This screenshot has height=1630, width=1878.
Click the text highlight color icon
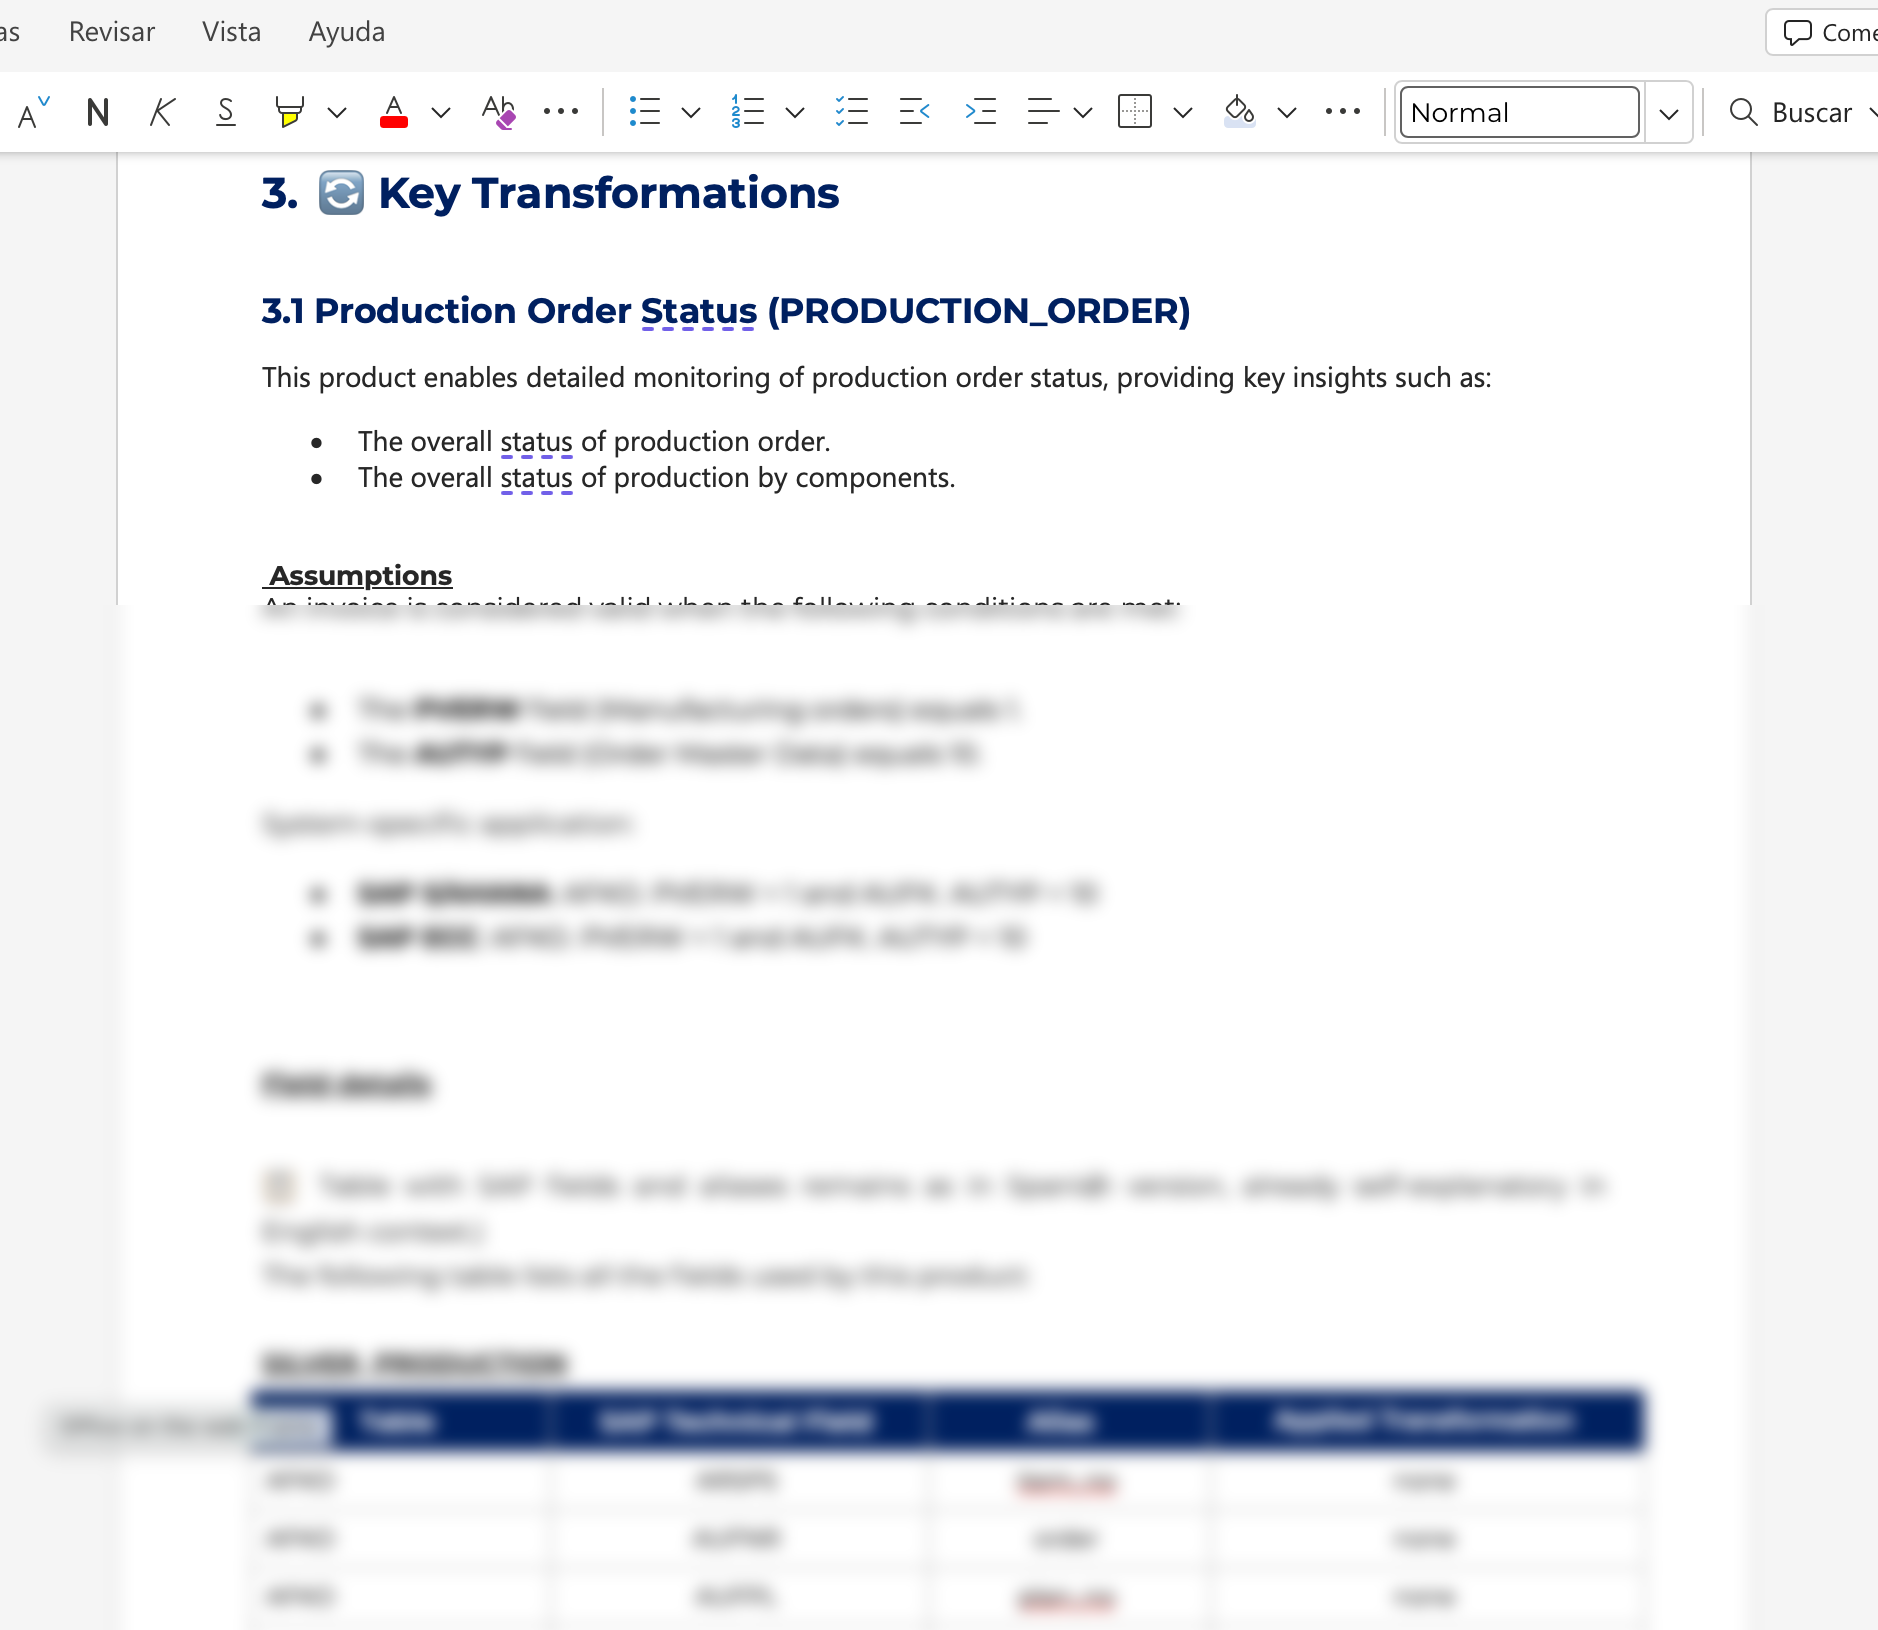[289, 112]
